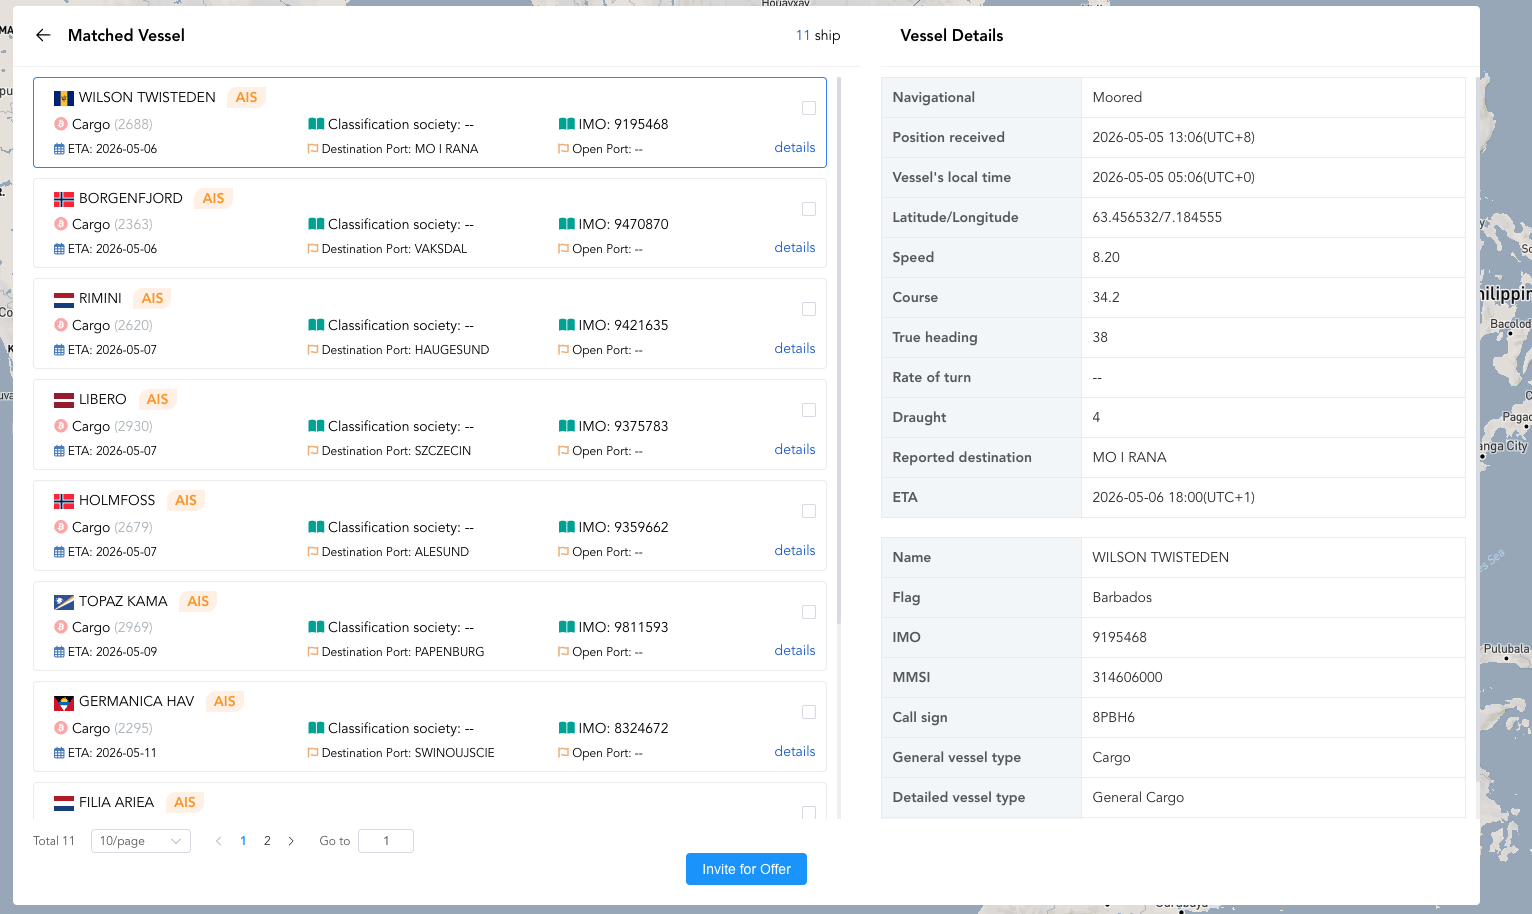The height and width of the screenshot is (914, 1532).
Task: Click the Reported destination value MO I RANA
Action: (x=1129, y=457)
